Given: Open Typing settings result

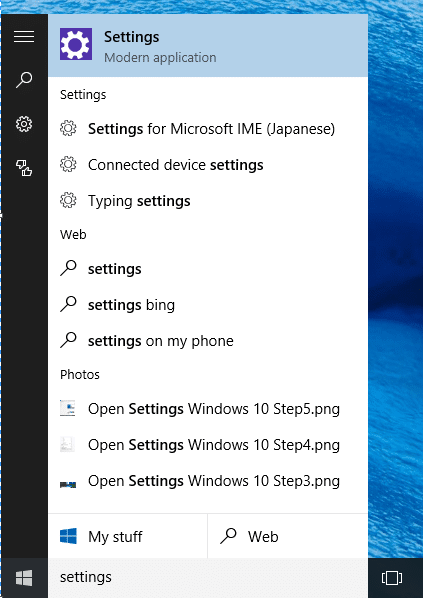Looking at the screenshot, I should tap(208, 201).
